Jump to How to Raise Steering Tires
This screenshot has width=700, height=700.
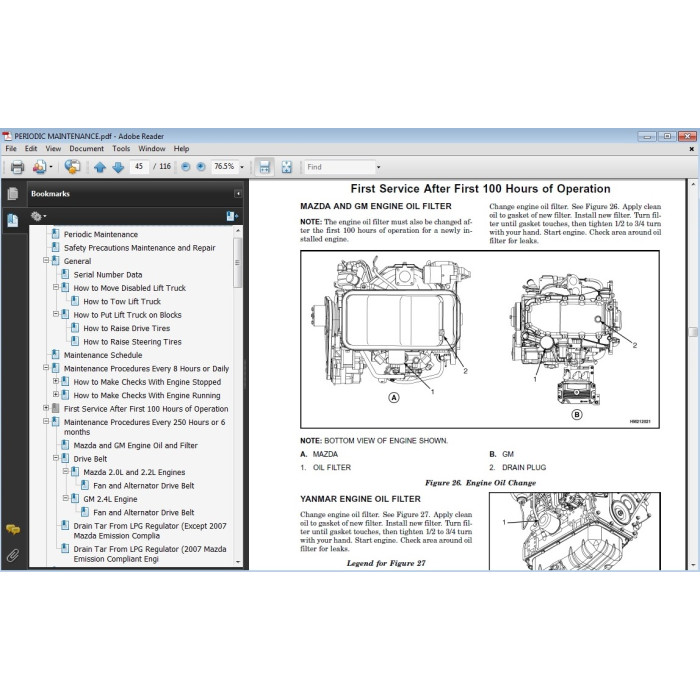[x=133, y=342]
